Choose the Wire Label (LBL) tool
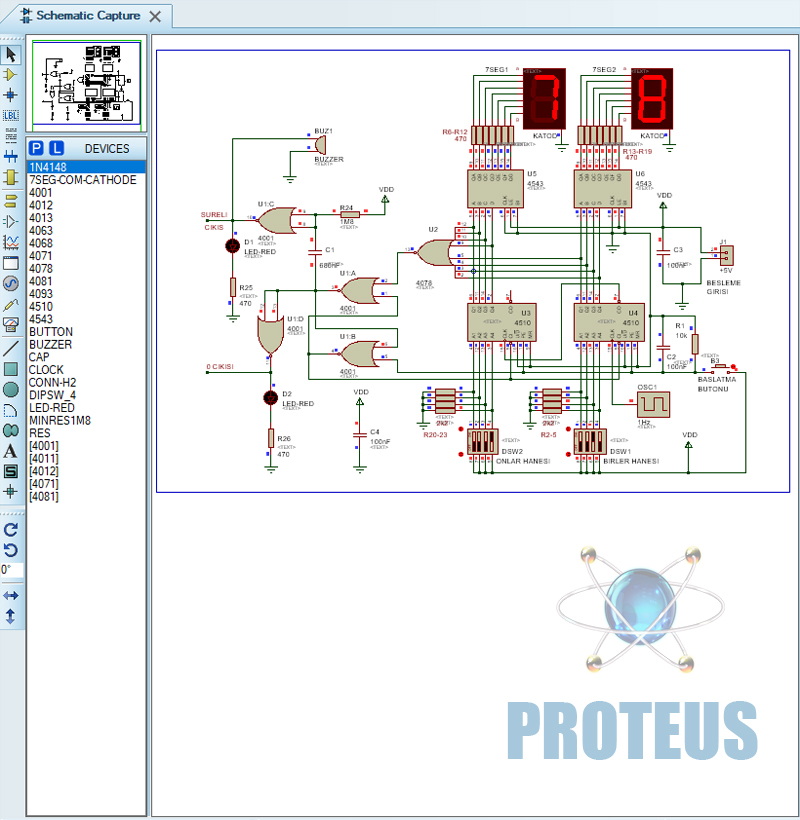Screen dimensions: 800x820 tap(11, 116)
